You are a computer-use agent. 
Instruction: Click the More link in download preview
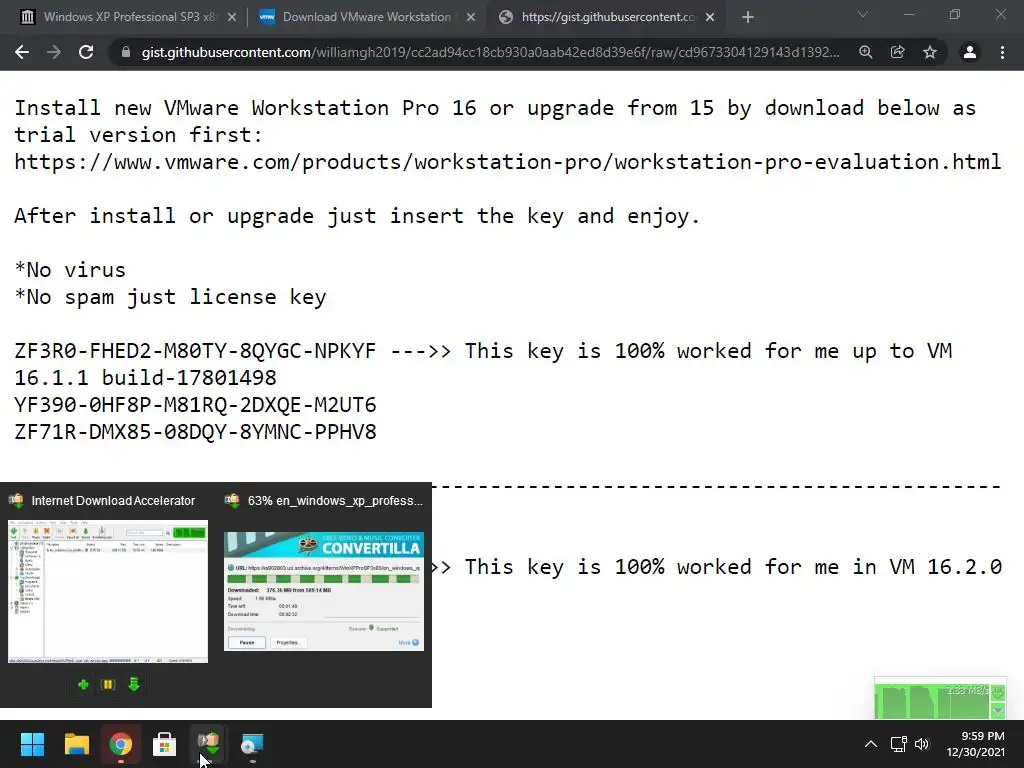tap(409, 643)
